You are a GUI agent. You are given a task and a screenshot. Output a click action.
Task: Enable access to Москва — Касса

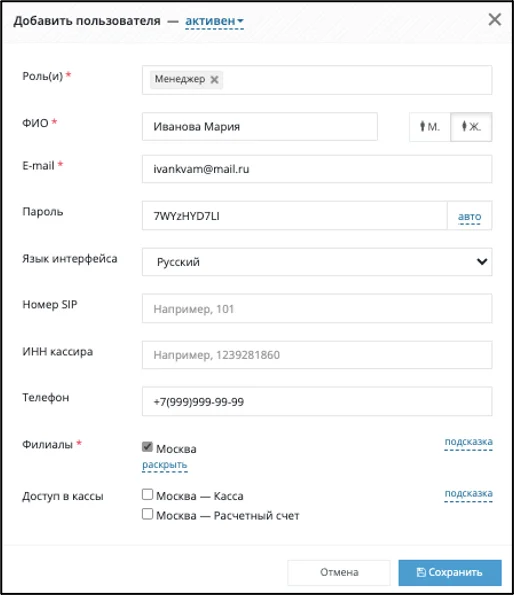pos(147,494)
